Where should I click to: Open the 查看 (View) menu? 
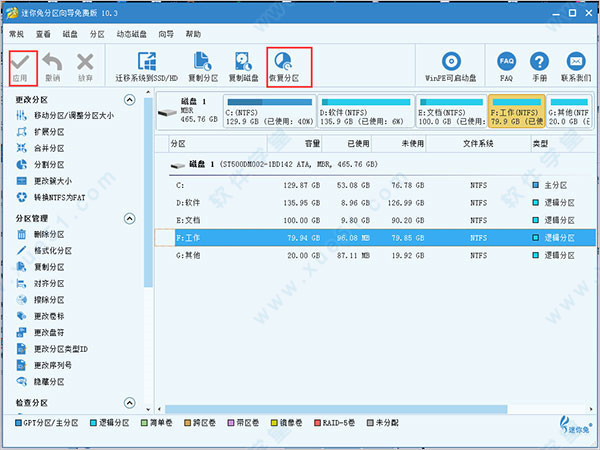point(43,34)
